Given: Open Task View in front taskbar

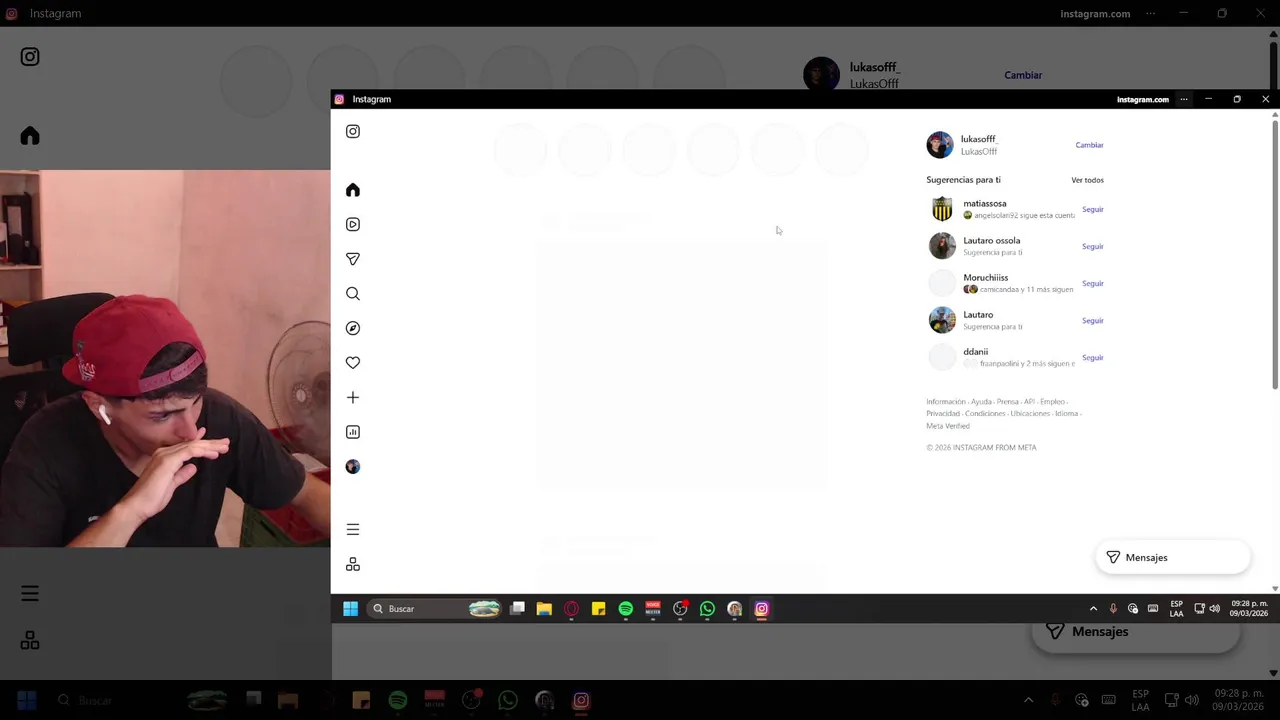Looking at the screenshot, I should pos(517,608).
